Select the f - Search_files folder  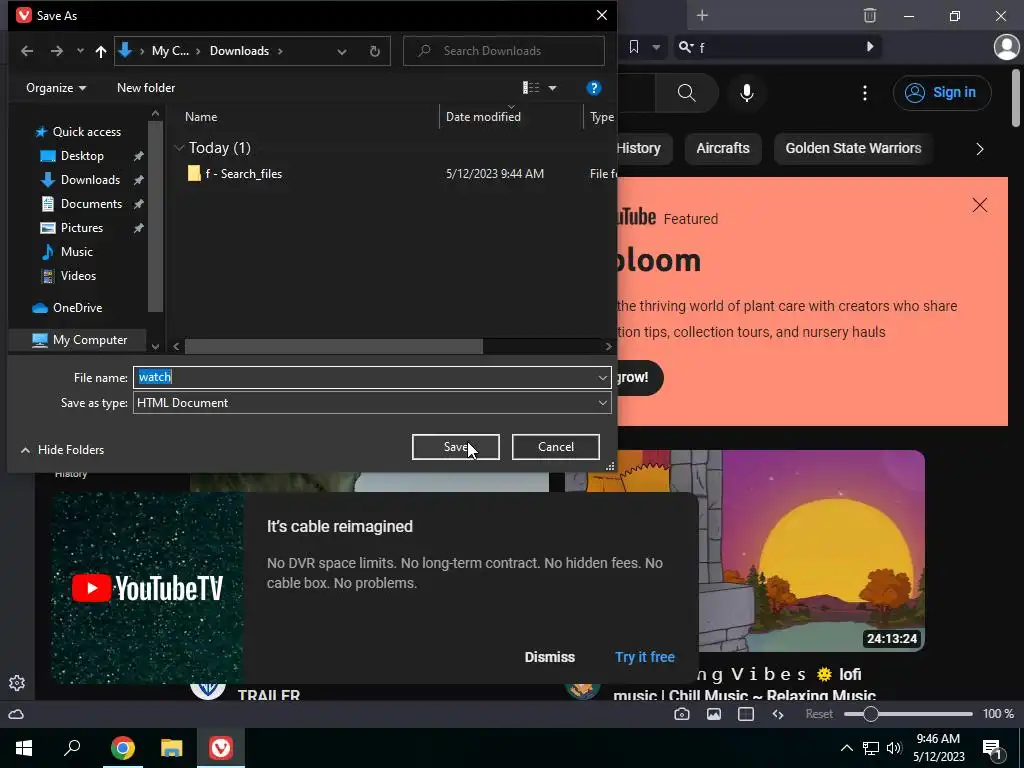(x=244, y=174)
